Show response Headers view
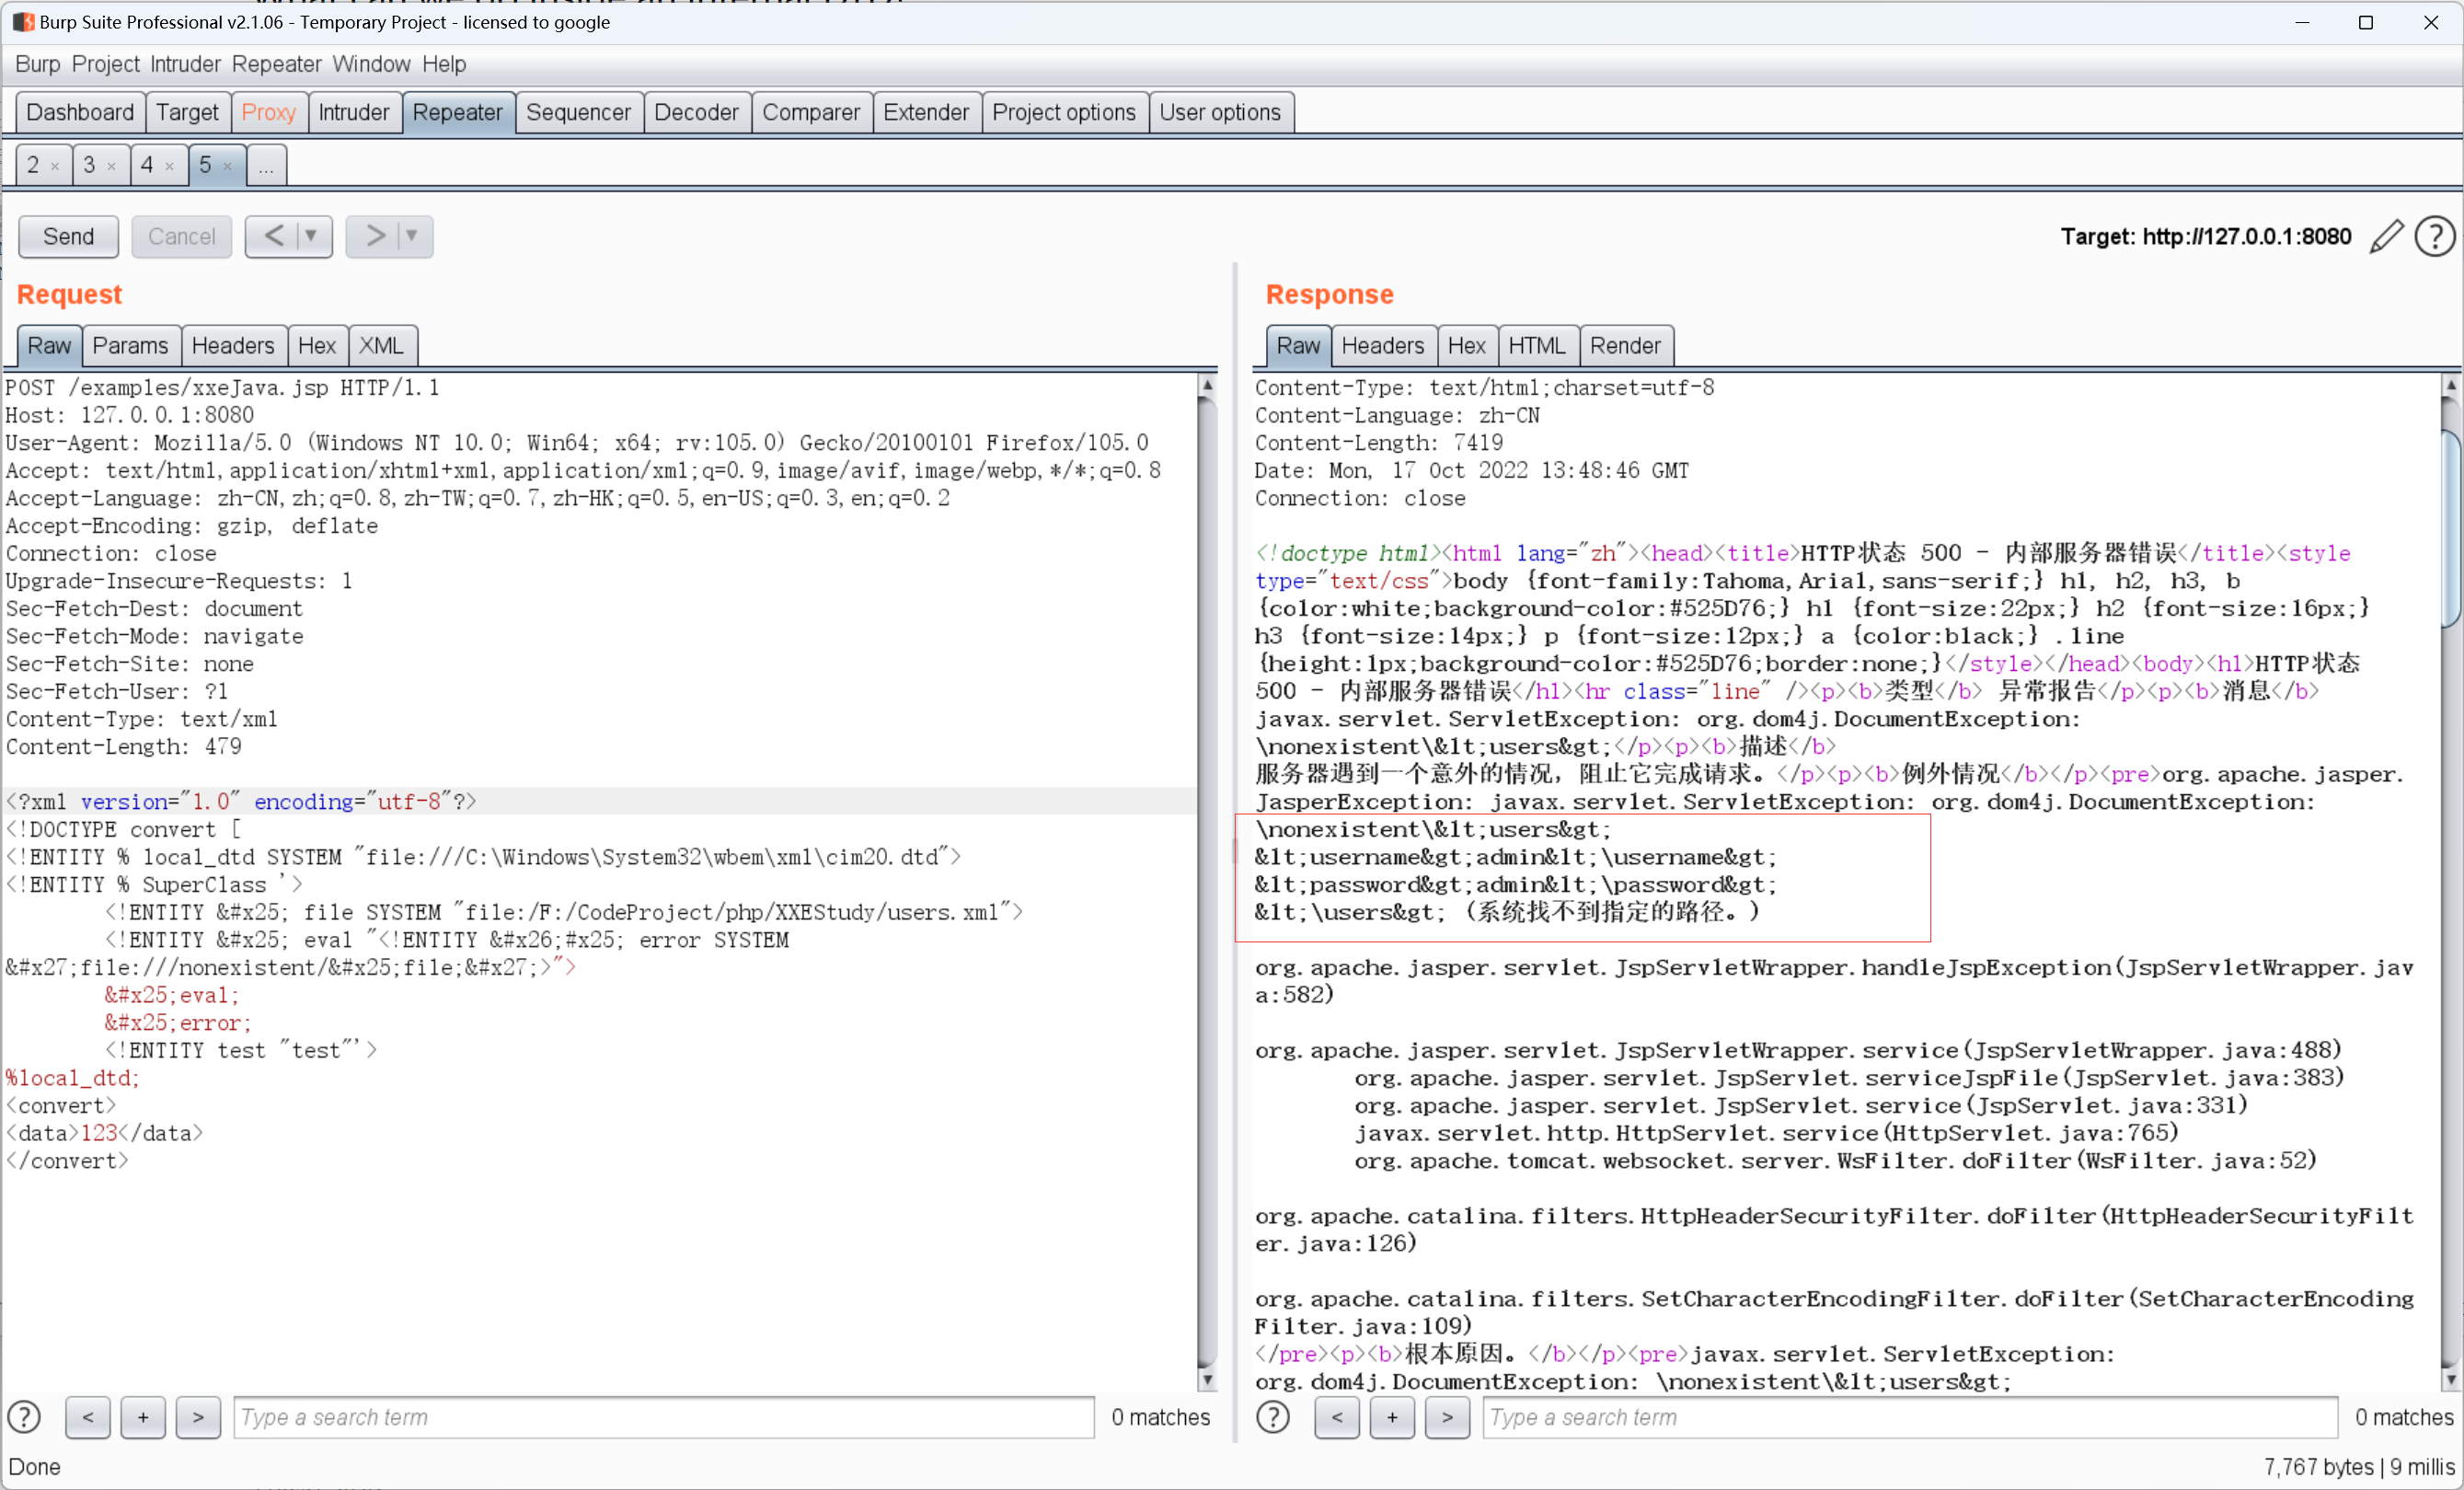The width and height of the screenshot is (2464, 1490). point(1382,346)
